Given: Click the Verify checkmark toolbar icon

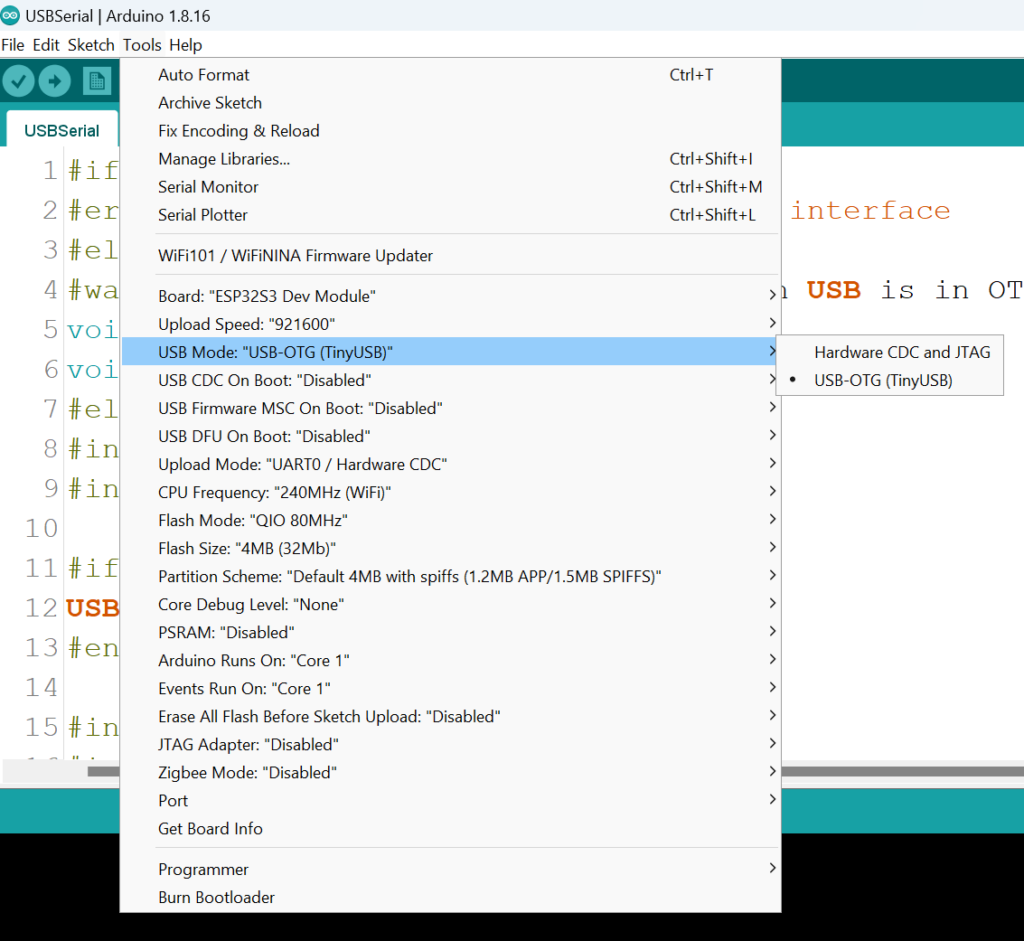Looking at the screenshot, I should coord(19,82).
